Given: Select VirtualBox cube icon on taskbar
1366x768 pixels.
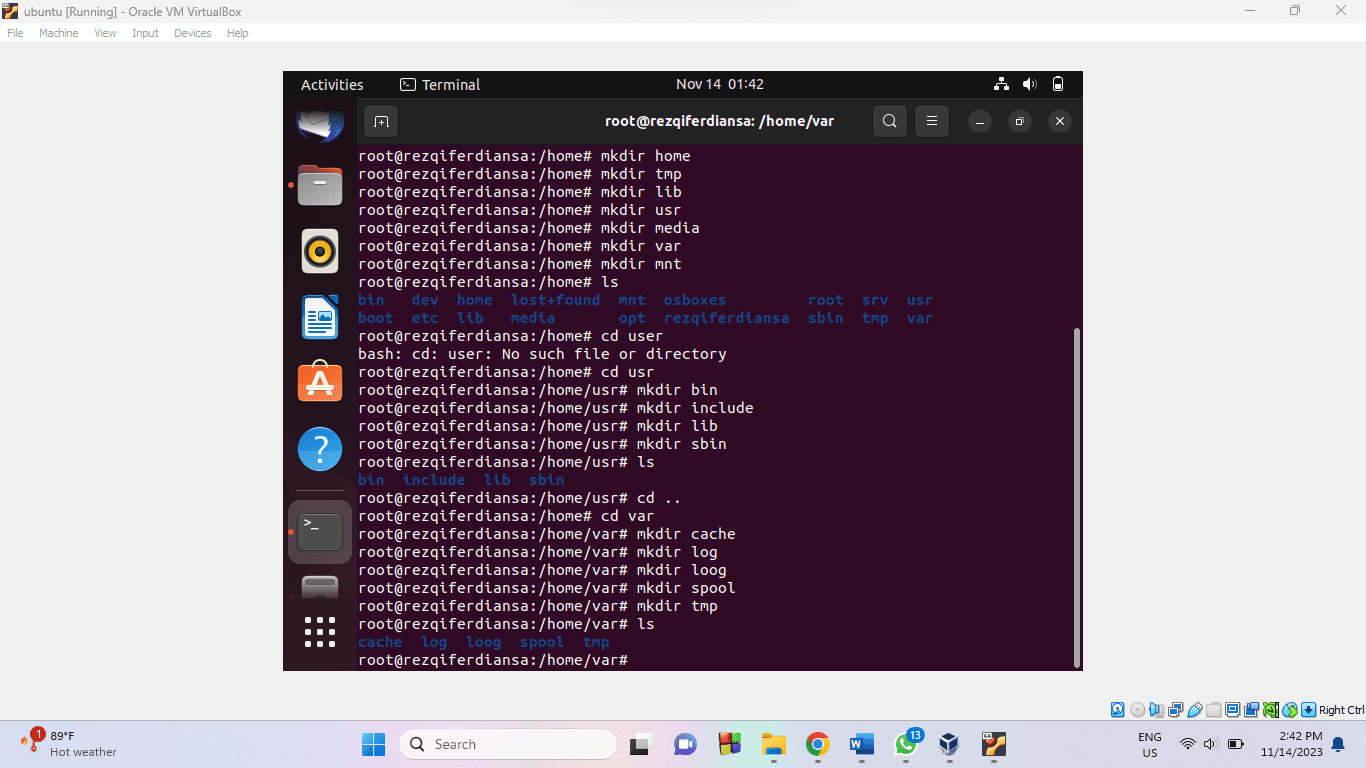Looking at the screenshot, I should click(949, 744).
